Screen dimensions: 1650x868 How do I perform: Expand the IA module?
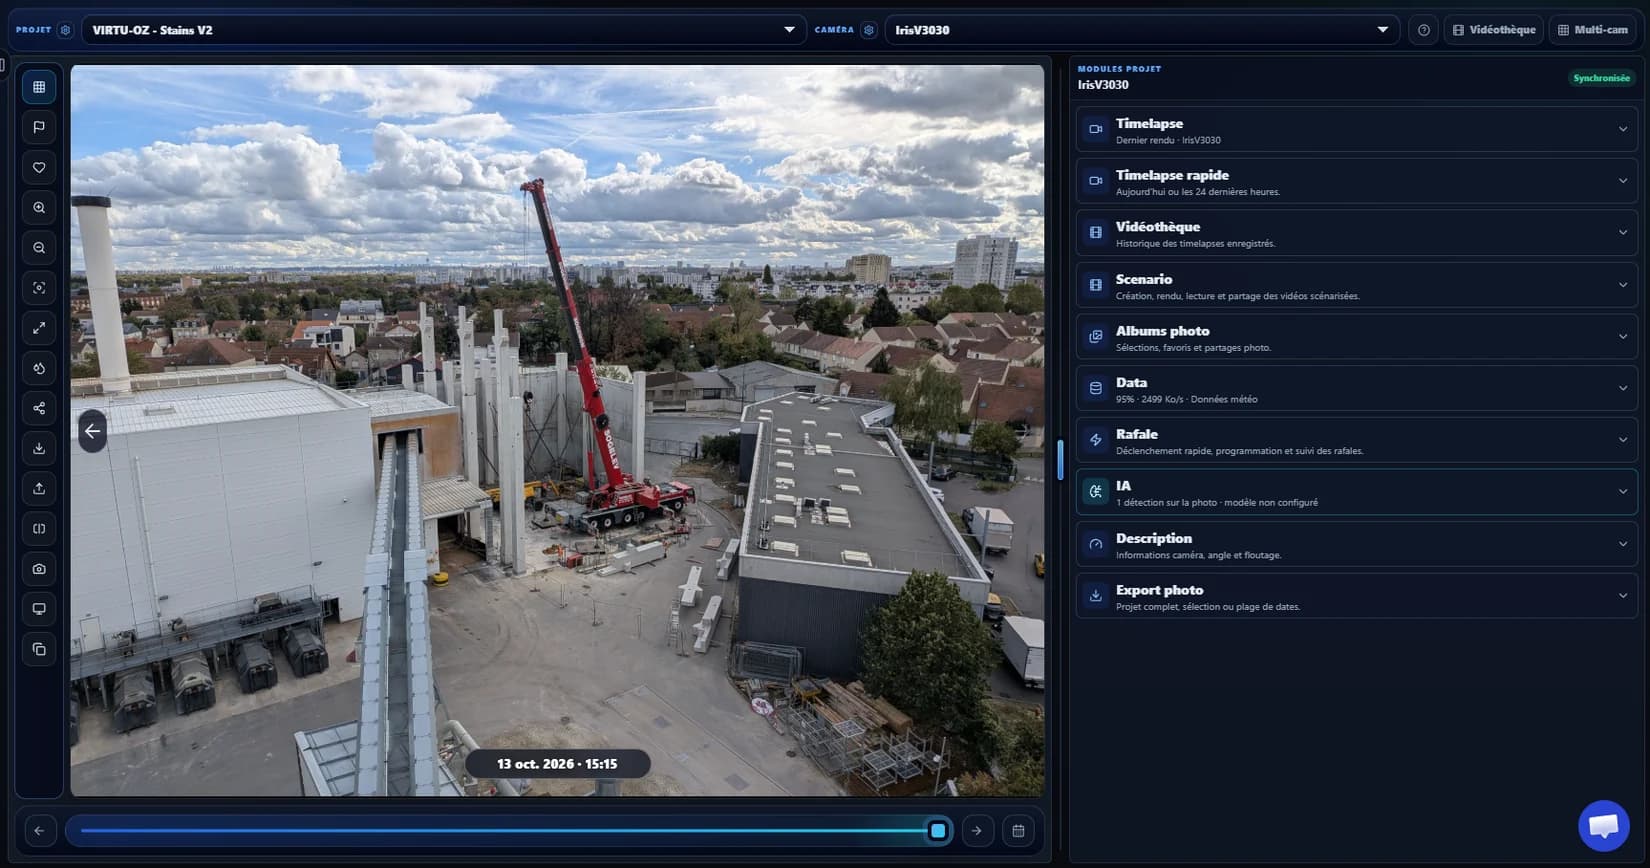coord(1356,492)
